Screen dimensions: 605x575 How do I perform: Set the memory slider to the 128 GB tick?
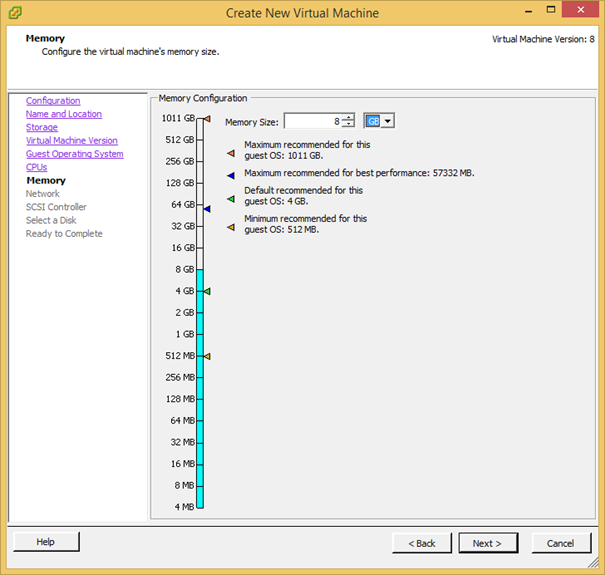coord(200,183)
